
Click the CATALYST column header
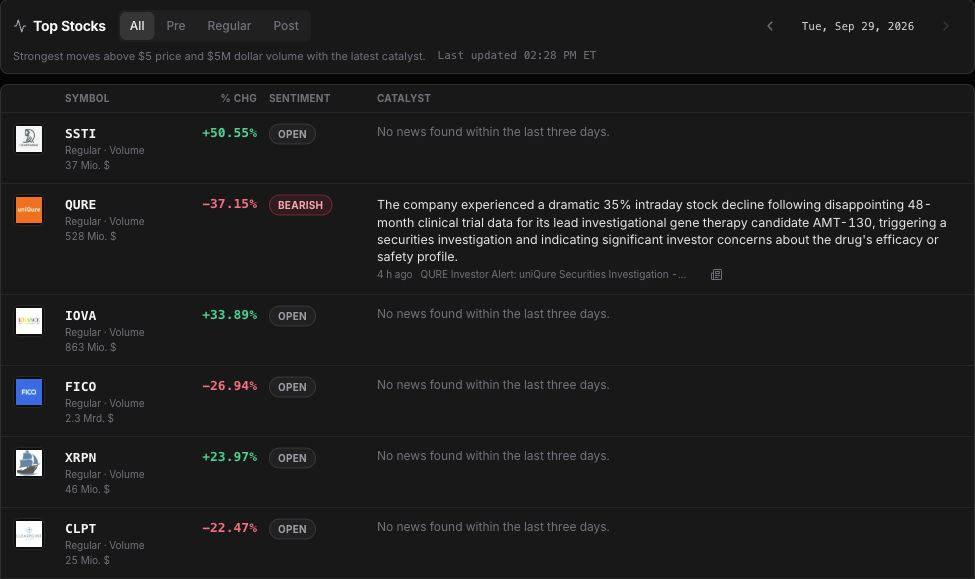click(x=404, y=98)
